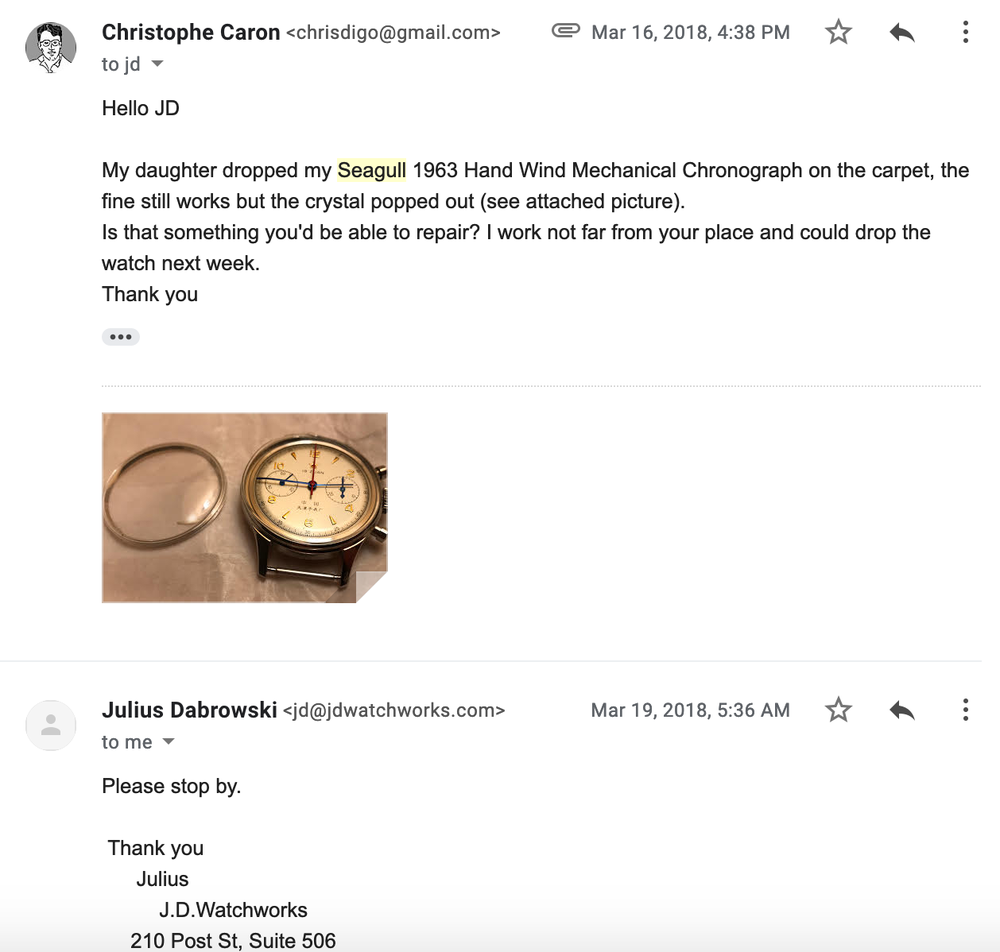Image resolution: width=1000 pixels, height=952 pixels.
Task: Star the Christophe Caron email
Action: (838, 33)
